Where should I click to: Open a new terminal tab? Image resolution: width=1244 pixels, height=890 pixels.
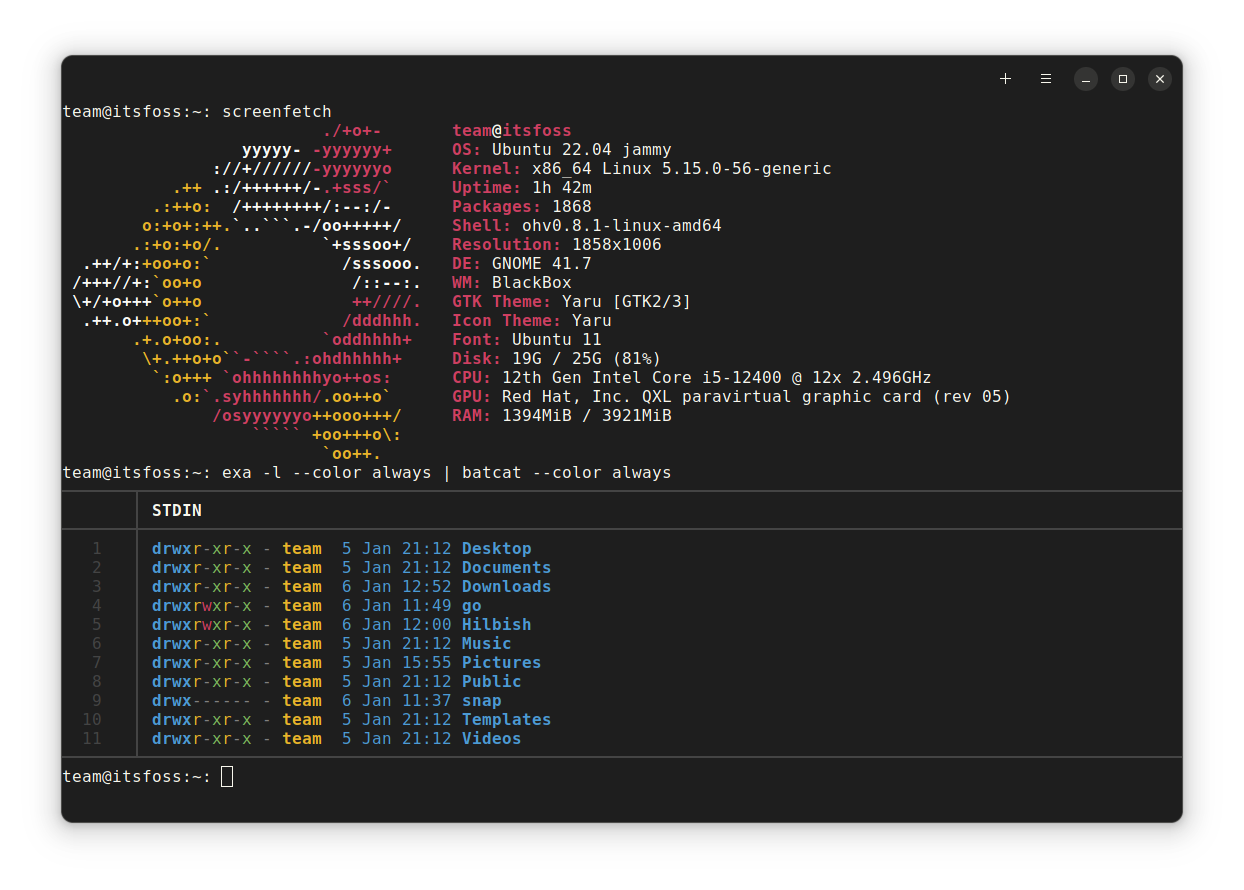pyautogui.click(x=1005, y=78)
